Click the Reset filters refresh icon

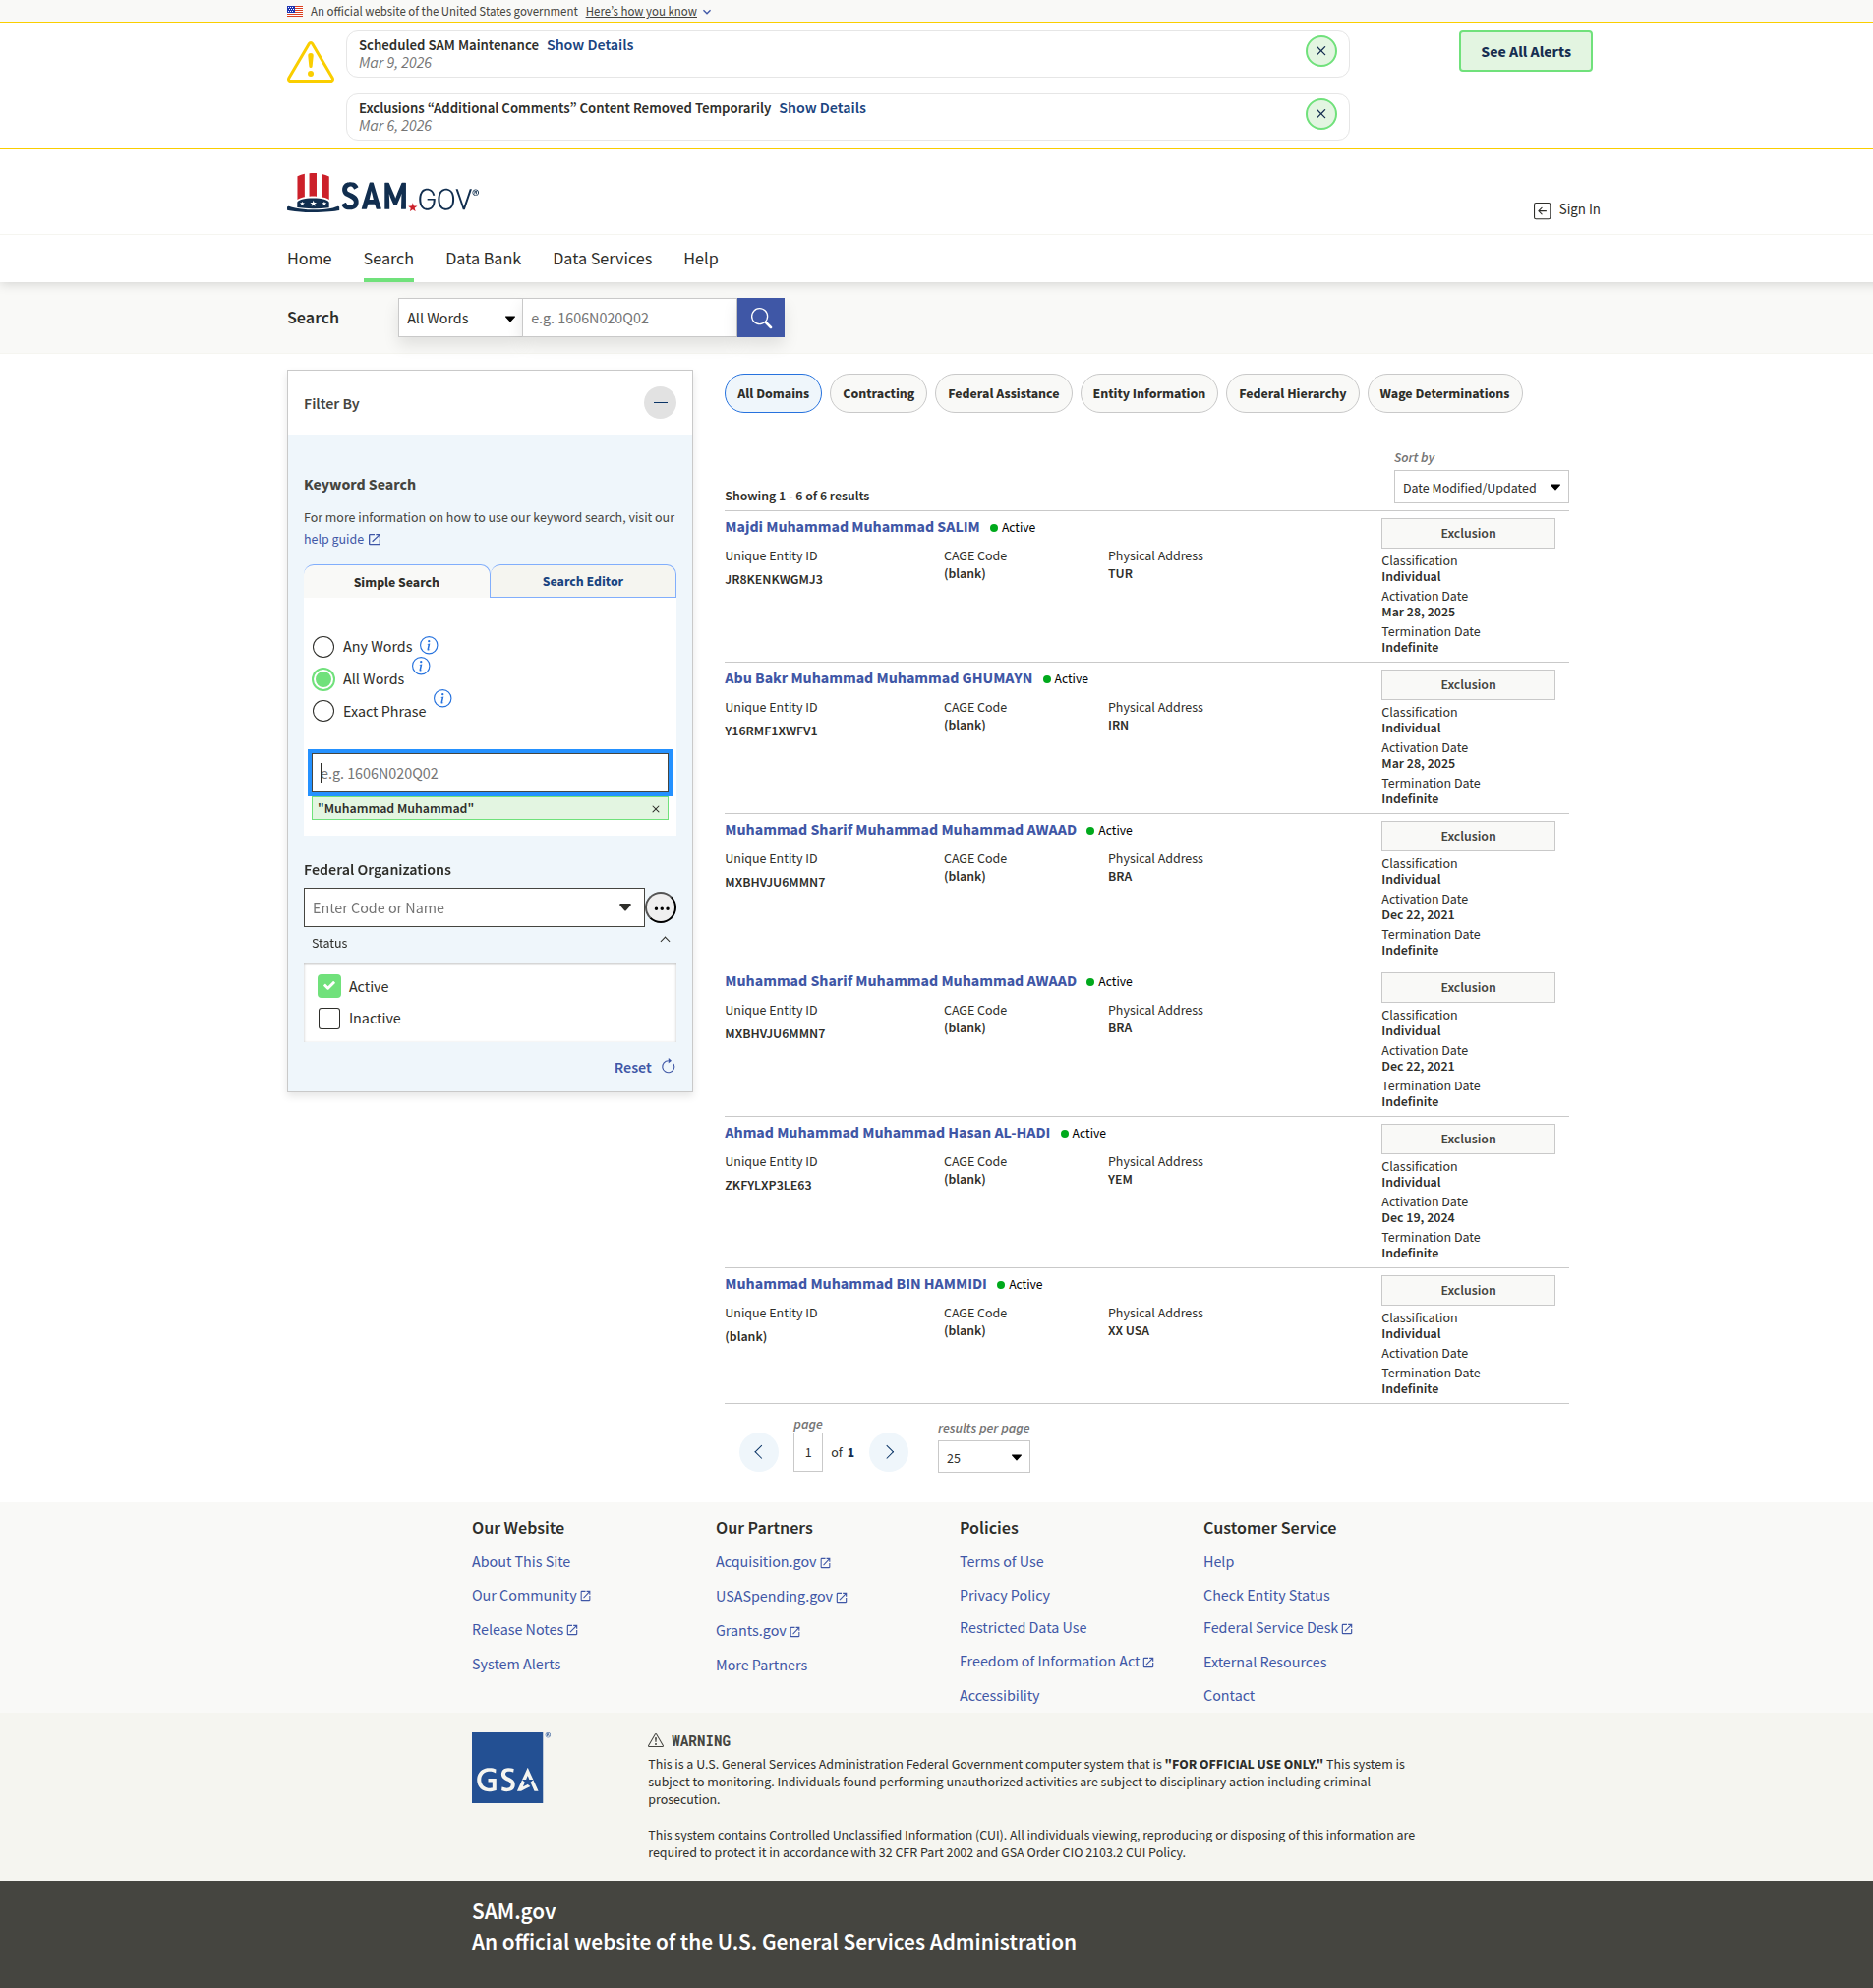(x=668, y=1067)
